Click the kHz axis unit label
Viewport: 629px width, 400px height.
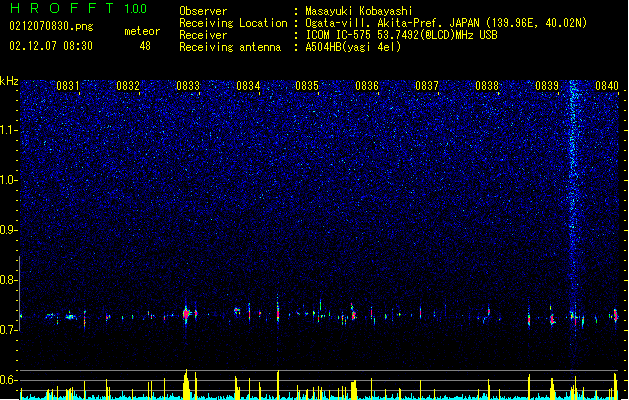(x=9, y=81)
